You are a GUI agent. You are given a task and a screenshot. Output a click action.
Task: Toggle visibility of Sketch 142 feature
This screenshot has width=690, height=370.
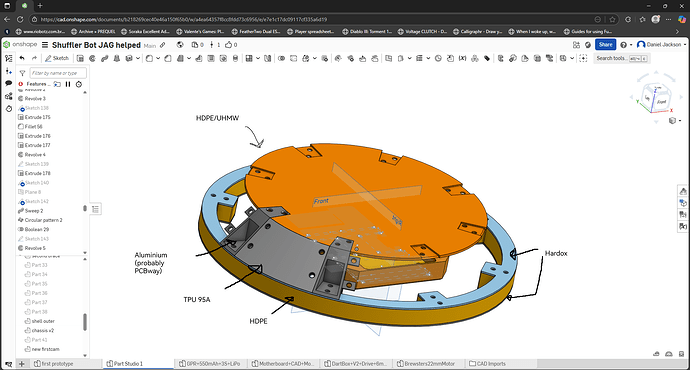21,201
